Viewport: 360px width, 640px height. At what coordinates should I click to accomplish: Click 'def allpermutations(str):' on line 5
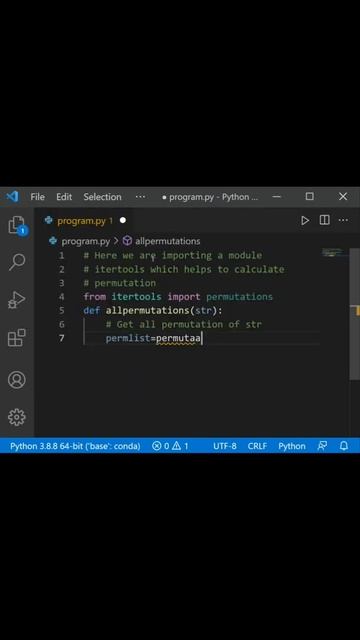pos(153,311)
